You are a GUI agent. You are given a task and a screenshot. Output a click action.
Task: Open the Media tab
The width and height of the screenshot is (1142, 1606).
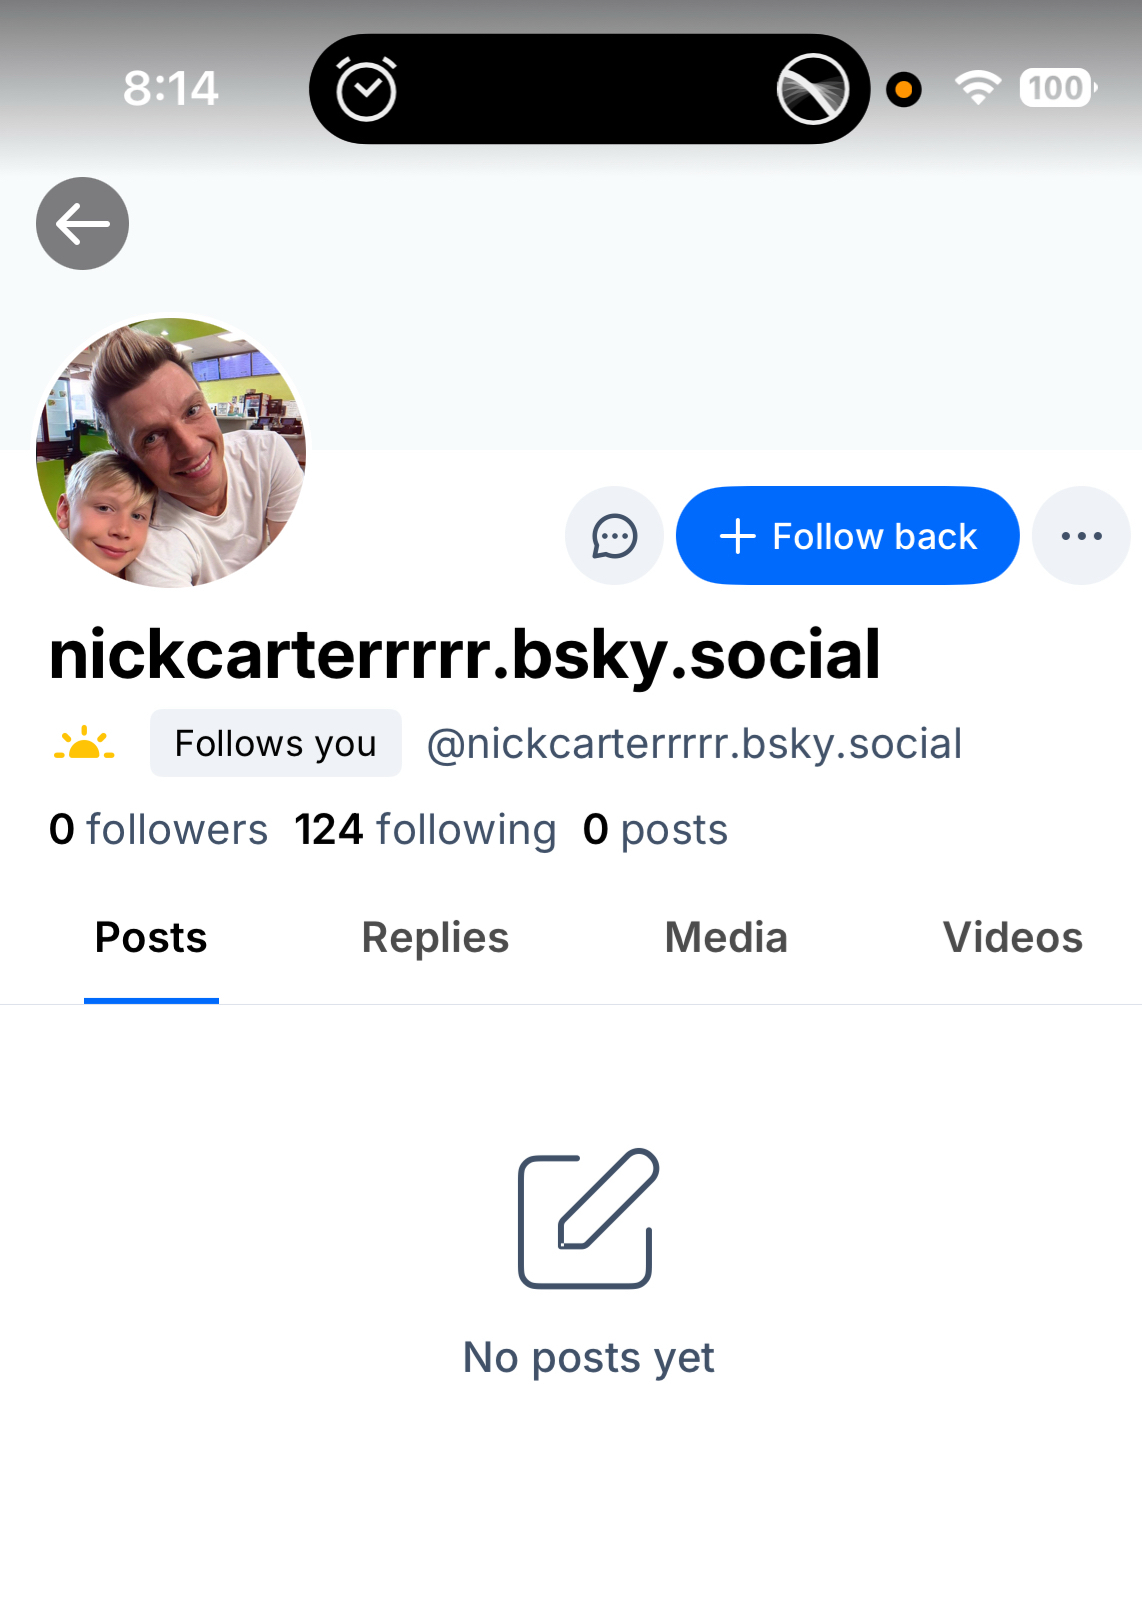coord(726,938)
